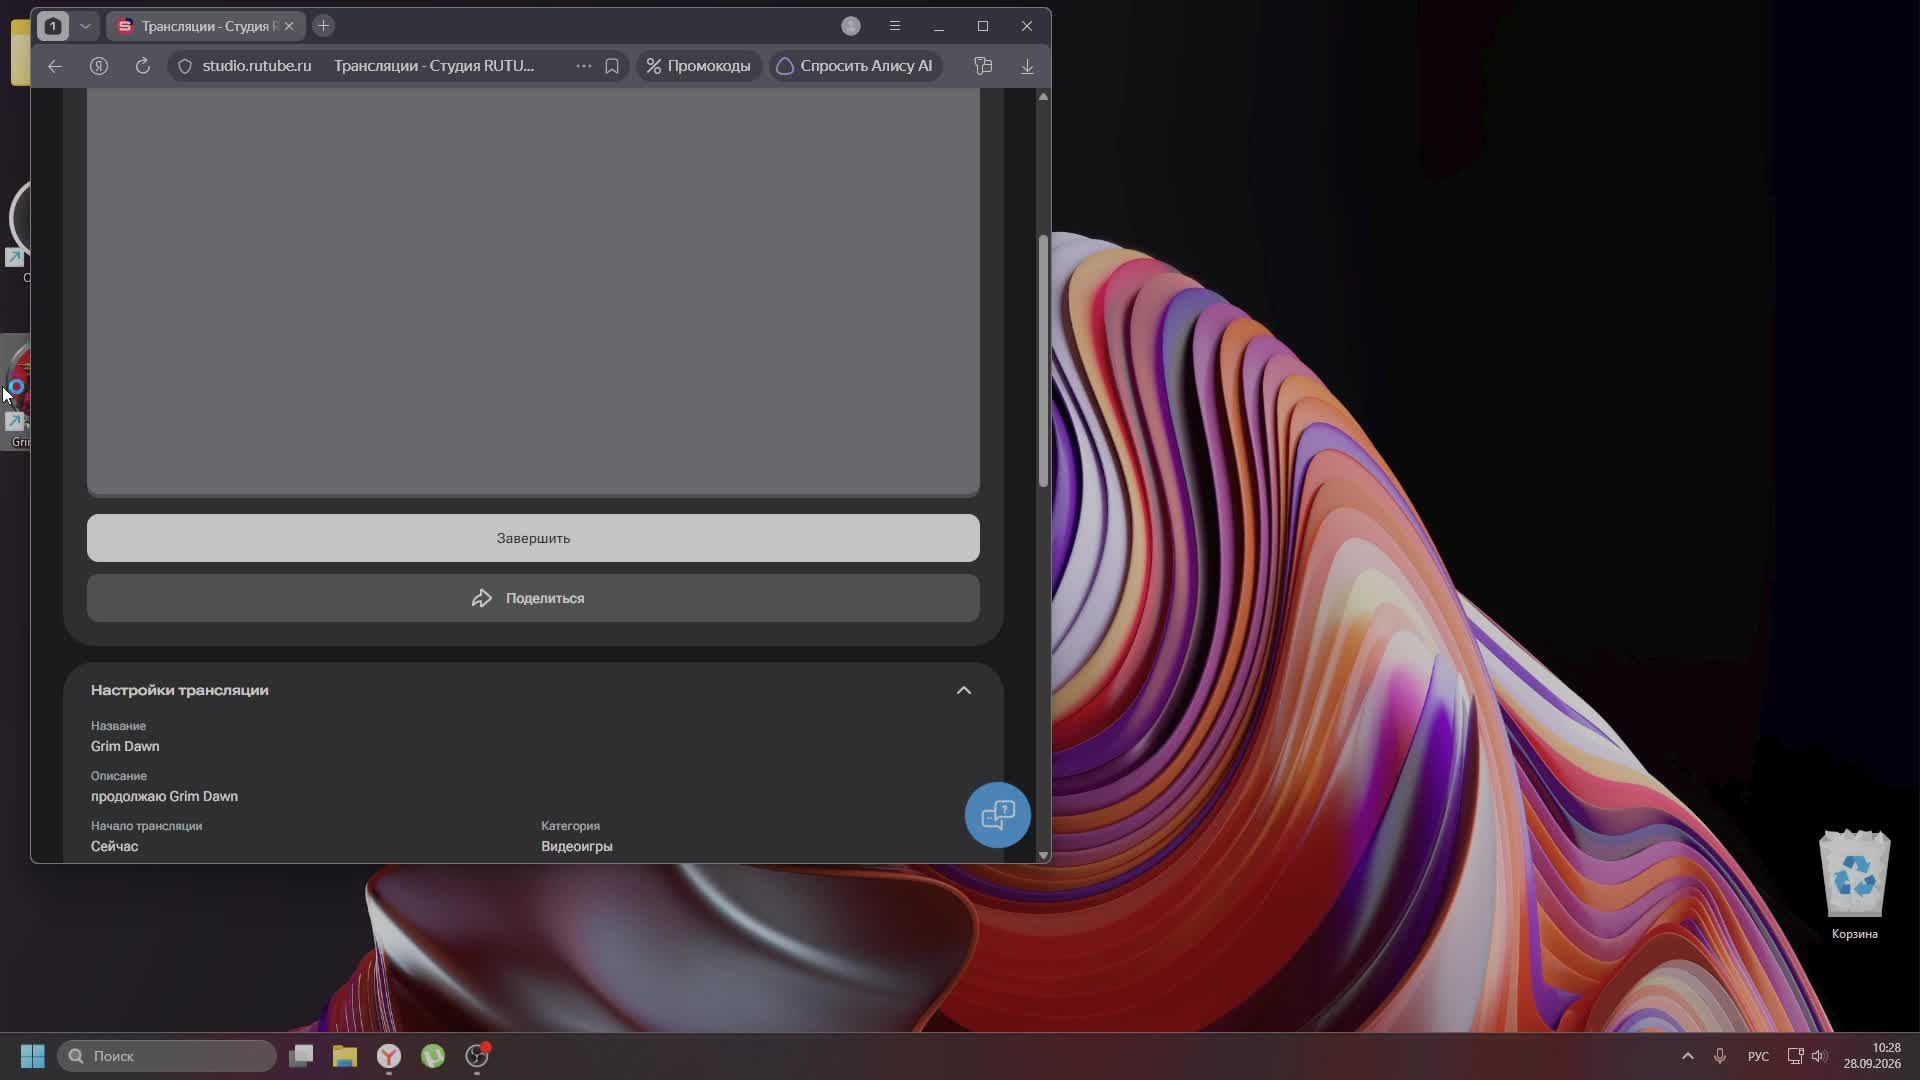Open Yandex Browser from the taskbar
The height and width of the screenshot is (1080, 1920).
click(x=389, y=1056)
